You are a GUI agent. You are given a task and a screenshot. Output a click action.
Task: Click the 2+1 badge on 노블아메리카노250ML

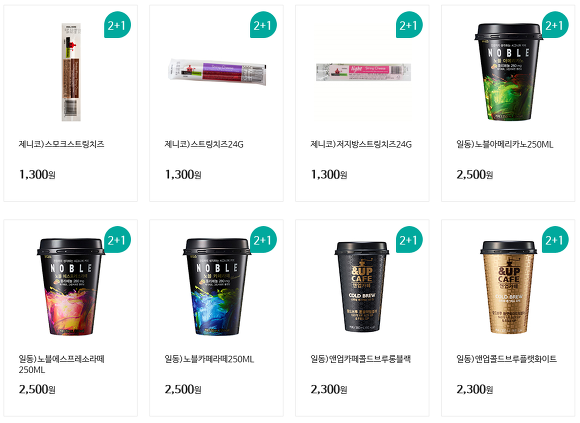[x=555, y=25]
